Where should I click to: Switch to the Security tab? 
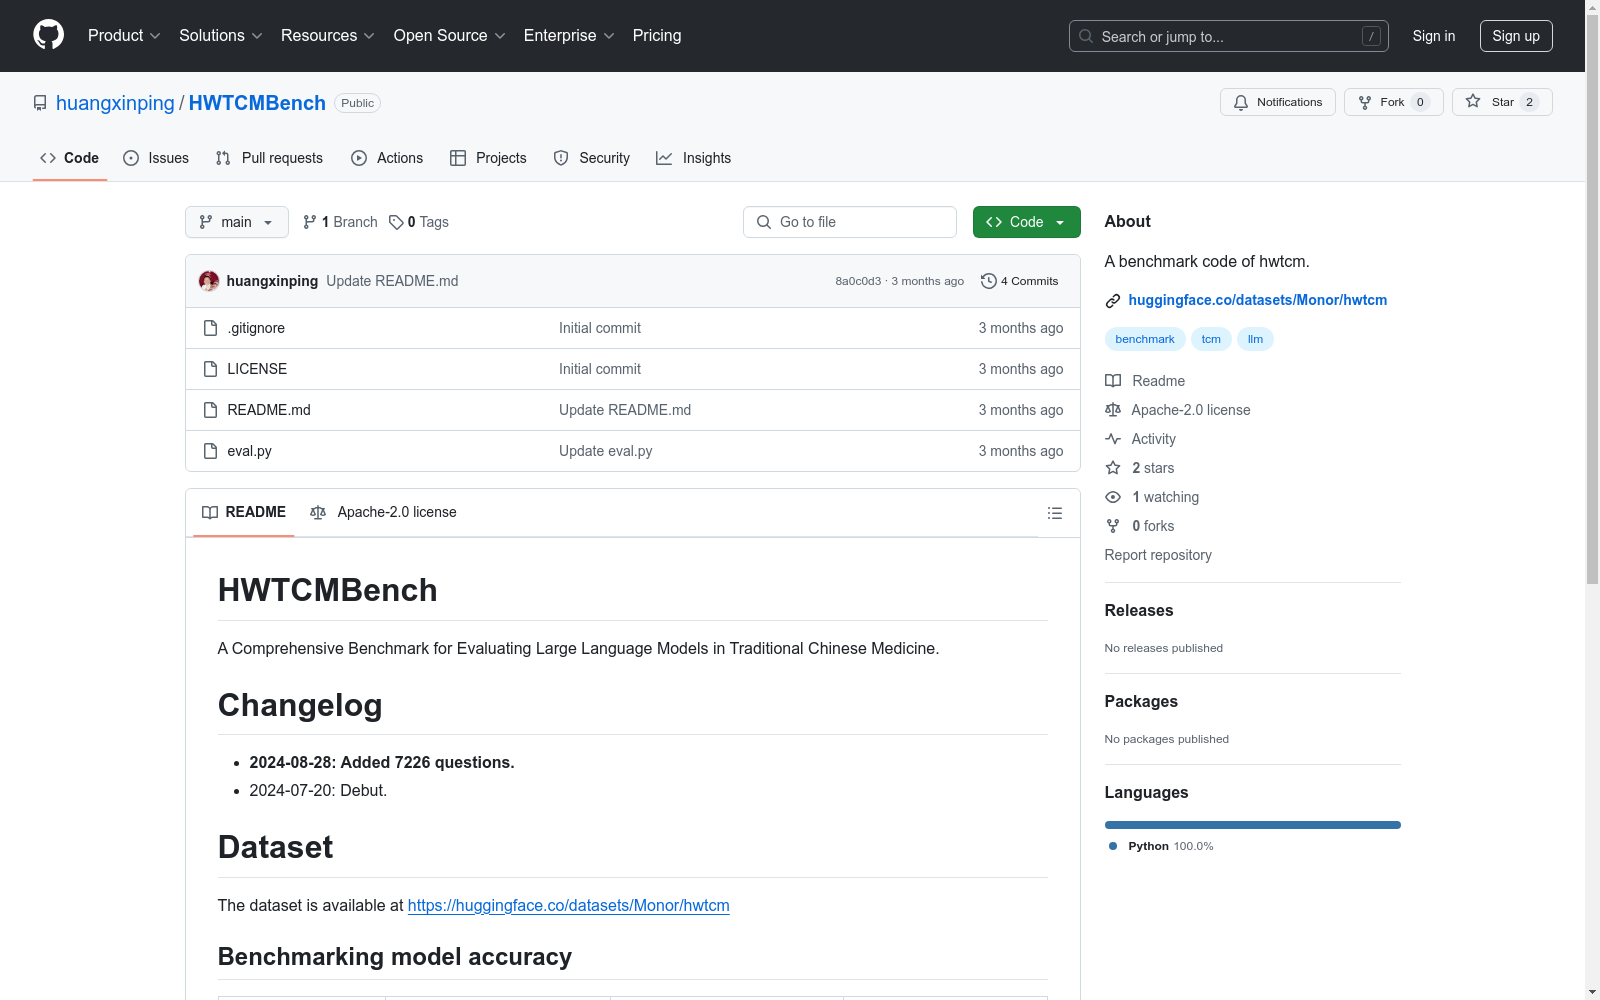coord(592,158)
